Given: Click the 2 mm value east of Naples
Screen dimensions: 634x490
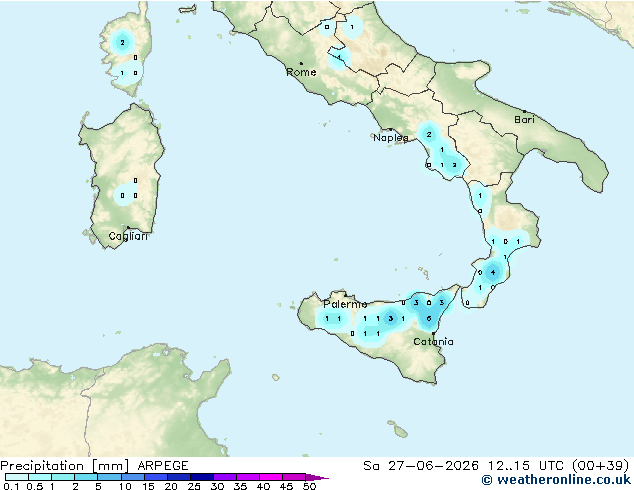Looking at the screenshot, I should pos(429,134).
